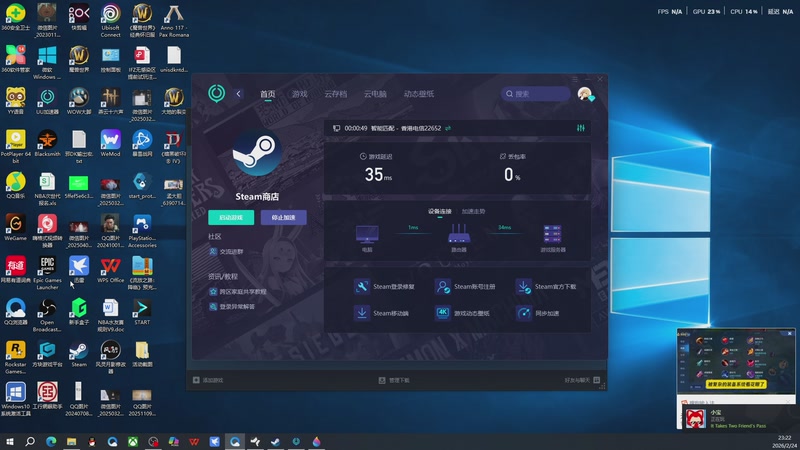Open acceleration settings sliders icon

click(581, 128)
